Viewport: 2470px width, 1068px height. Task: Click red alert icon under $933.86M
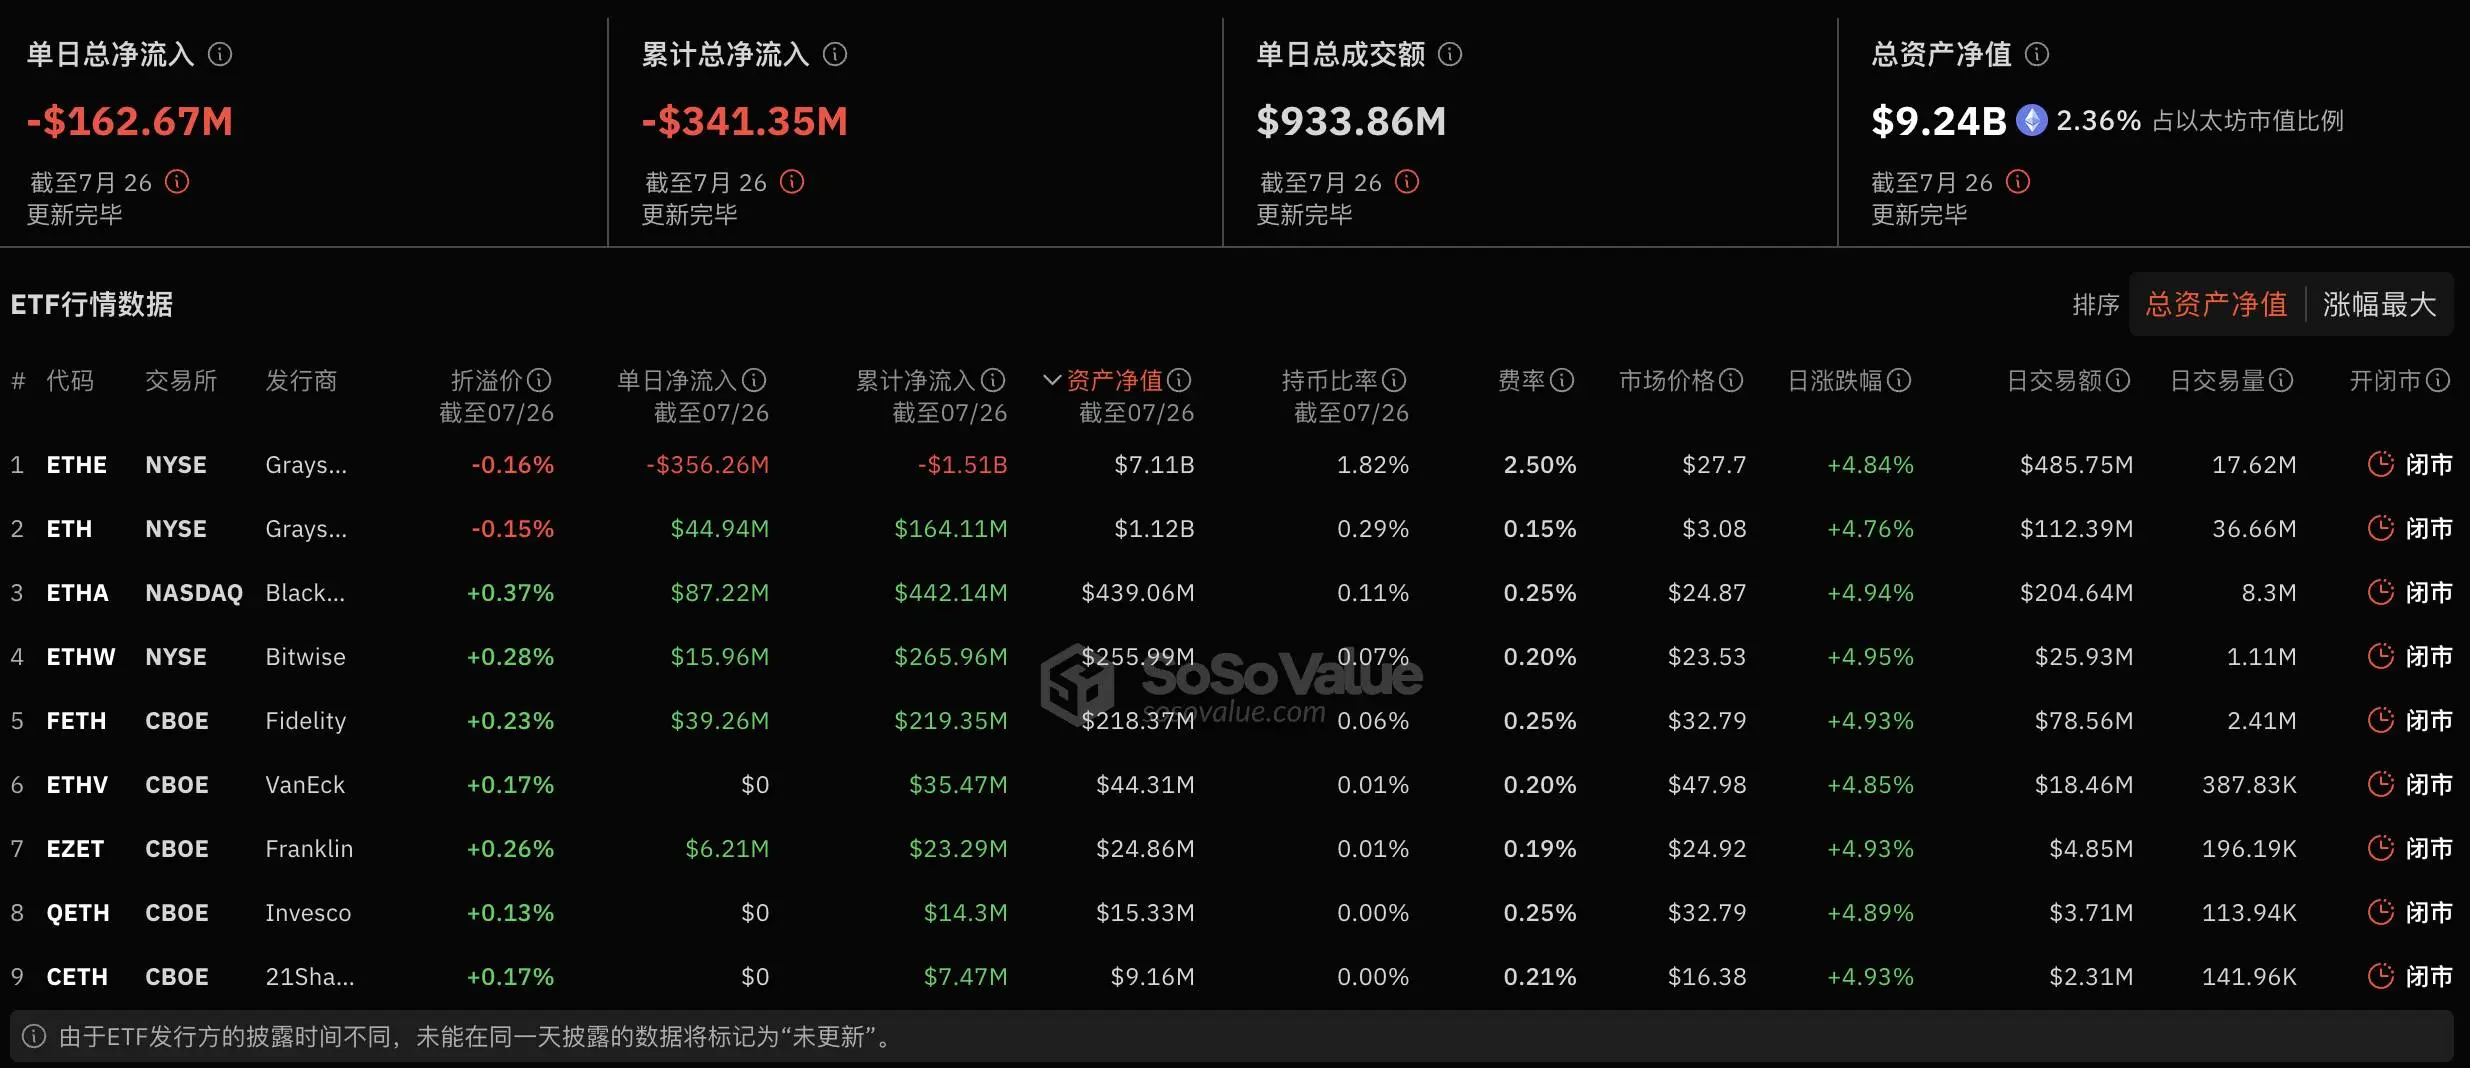pyautogui.click(x=1407, y=181)
